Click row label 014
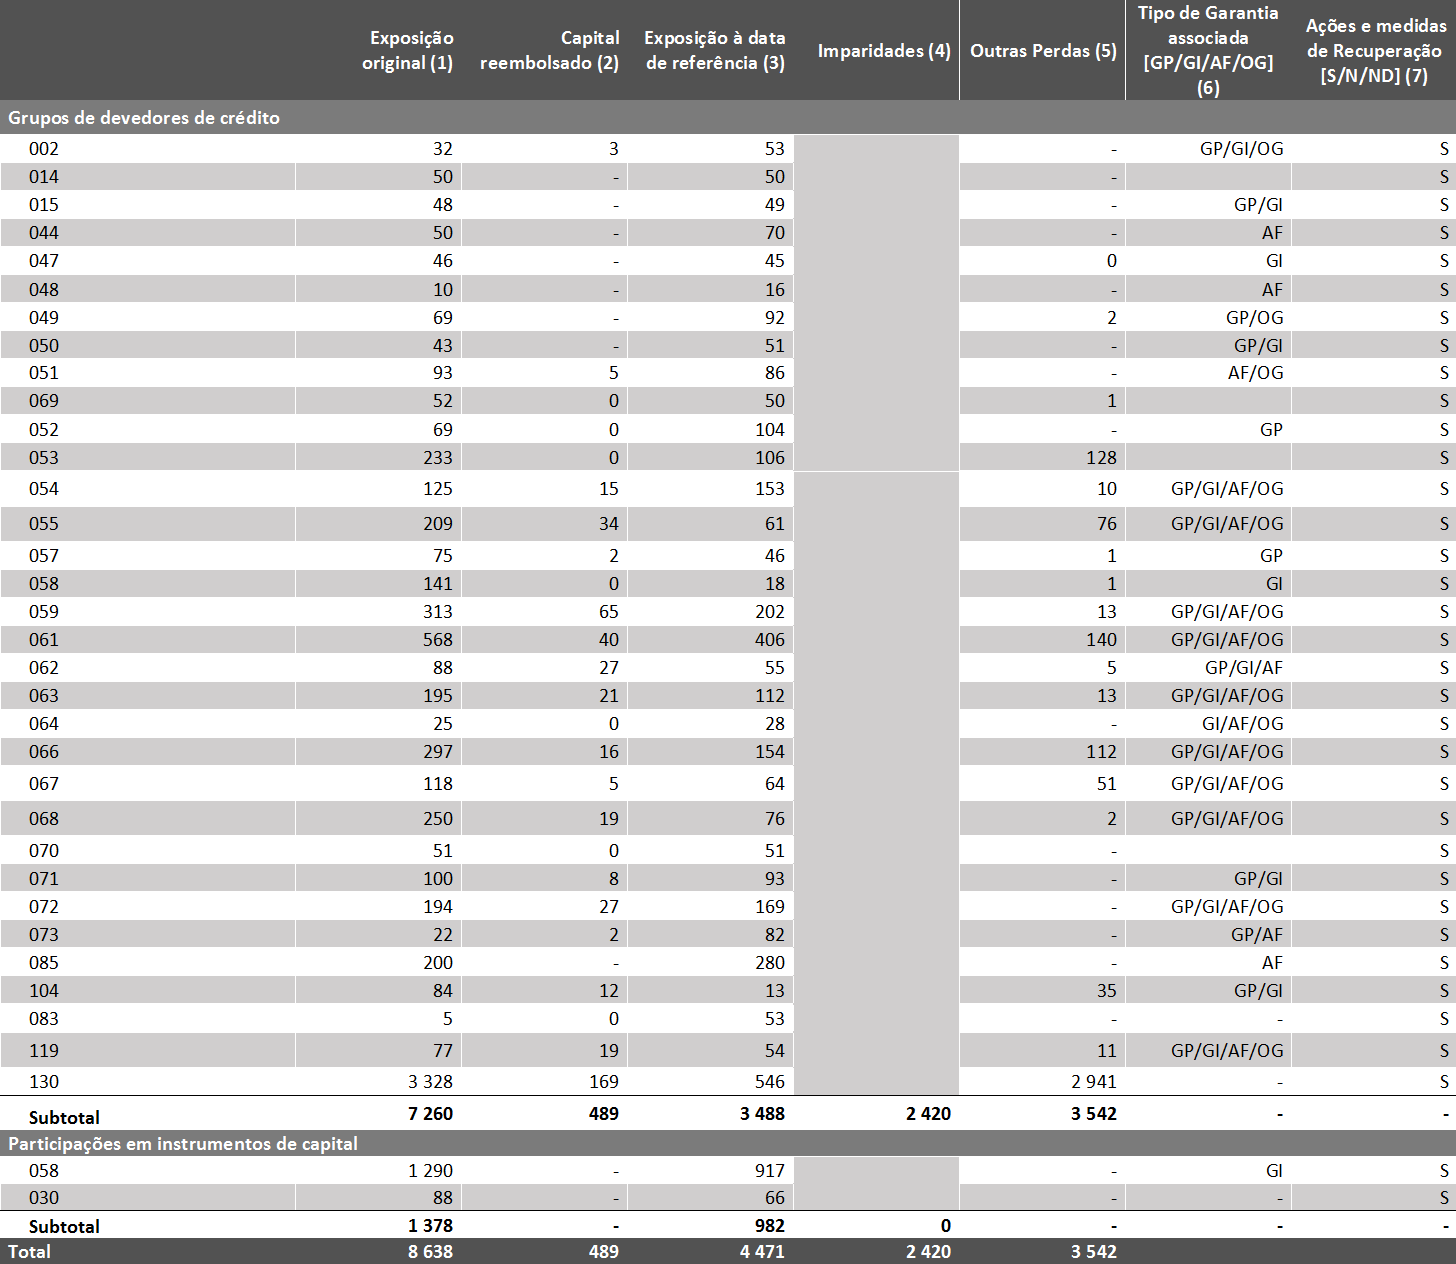Screen dimensions: 1456x1264 point(44,177)
